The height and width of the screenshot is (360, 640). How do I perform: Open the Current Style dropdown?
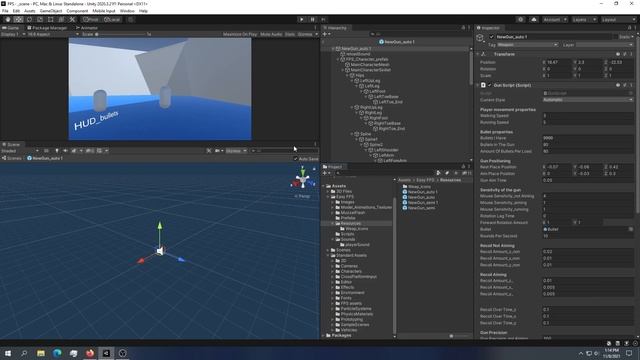(588, 100)
